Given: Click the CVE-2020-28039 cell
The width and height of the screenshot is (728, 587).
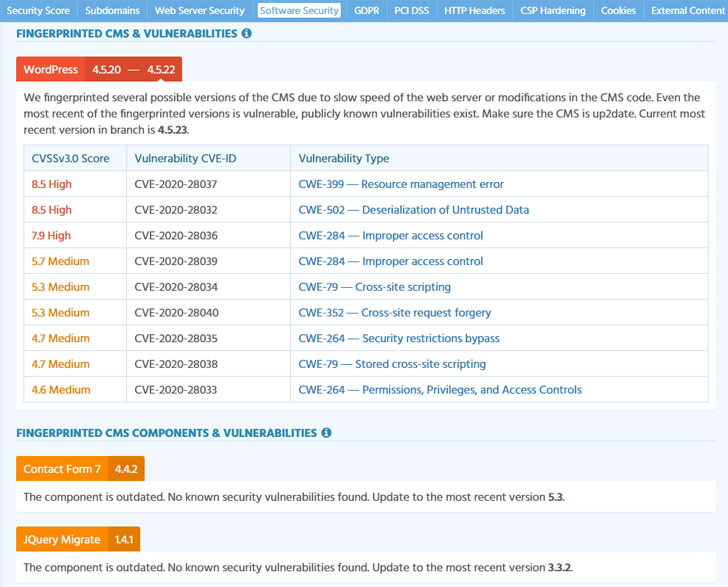Looking at the screenshot, I should coord(208,261).
